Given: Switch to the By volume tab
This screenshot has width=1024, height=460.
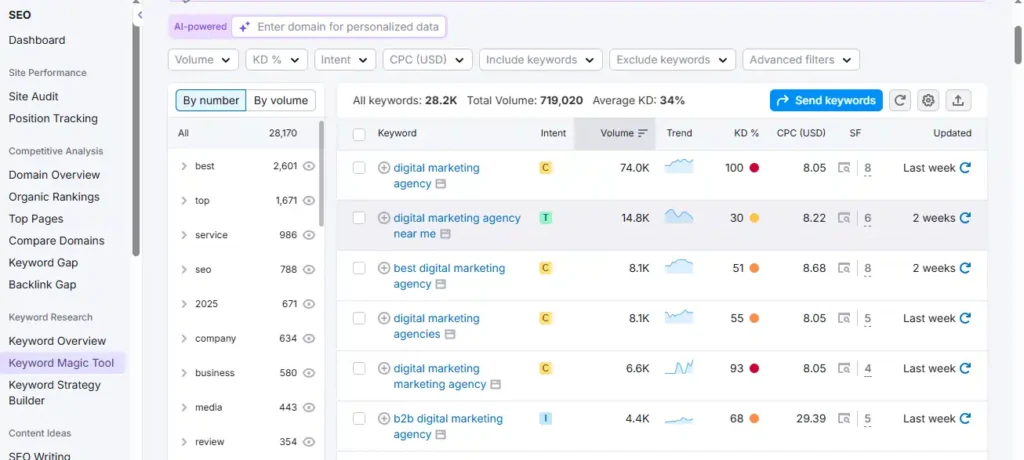Looking at the screenshot, I should tap(280, 100).
